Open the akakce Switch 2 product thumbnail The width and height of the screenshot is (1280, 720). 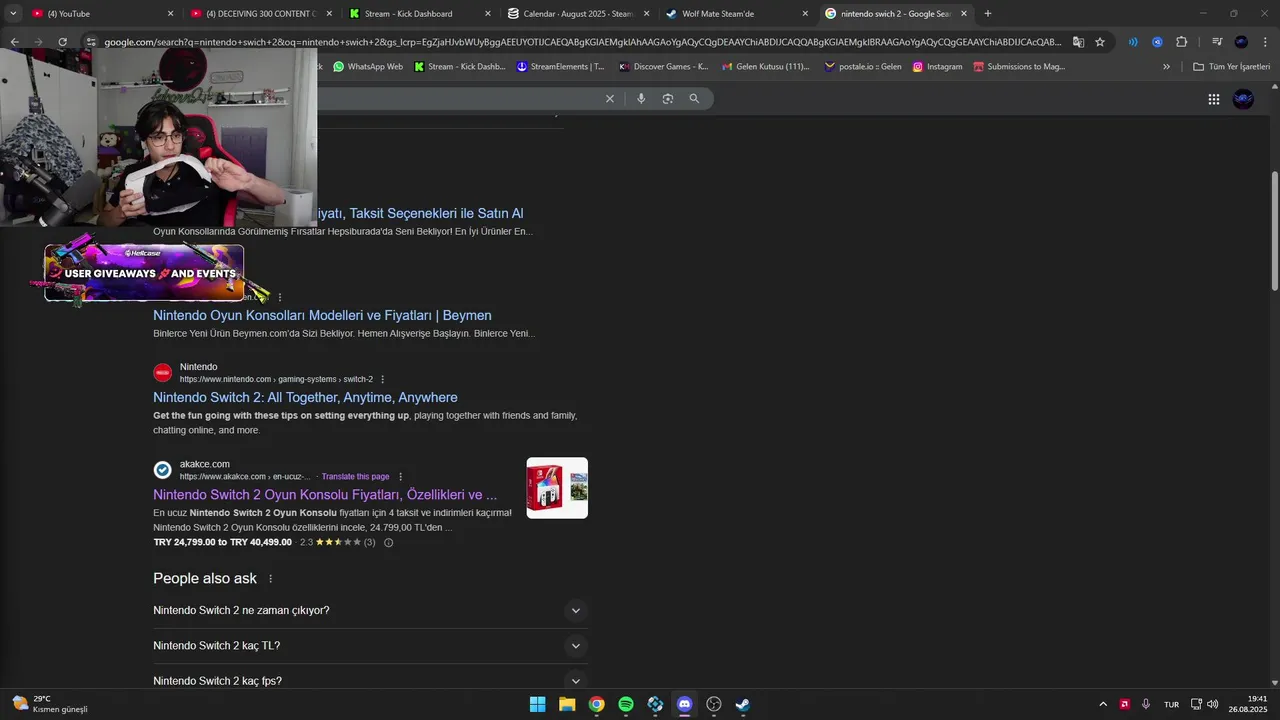pyautogui.click(x=557, y=488)
